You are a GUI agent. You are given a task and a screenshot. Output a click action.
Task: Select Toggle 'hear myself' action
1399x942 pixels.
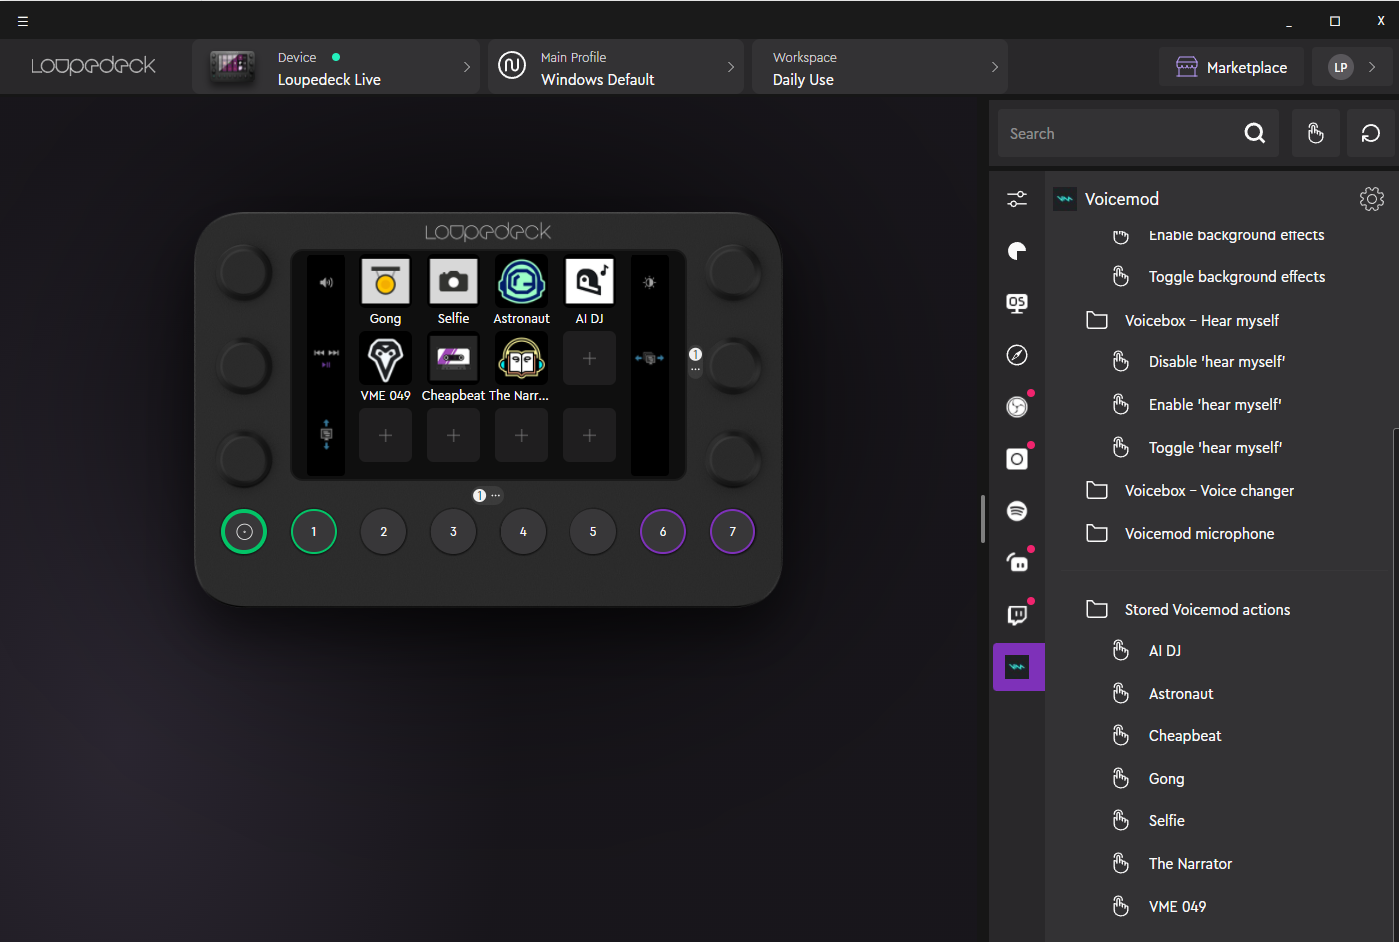(x=1215, y=448)
